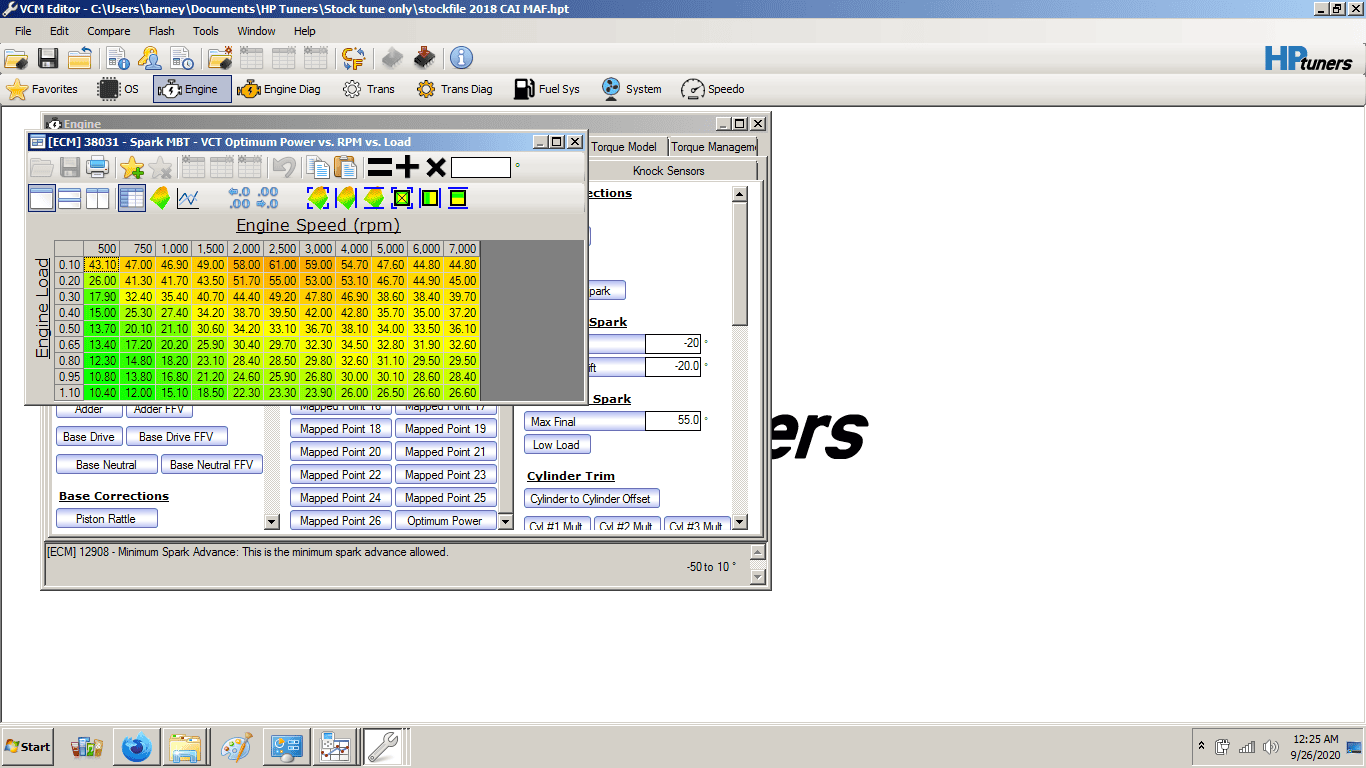Add table to favorites star-plus icon
Image resolution: width=1366 pixels, height=768 pixels.
(132, 167)
